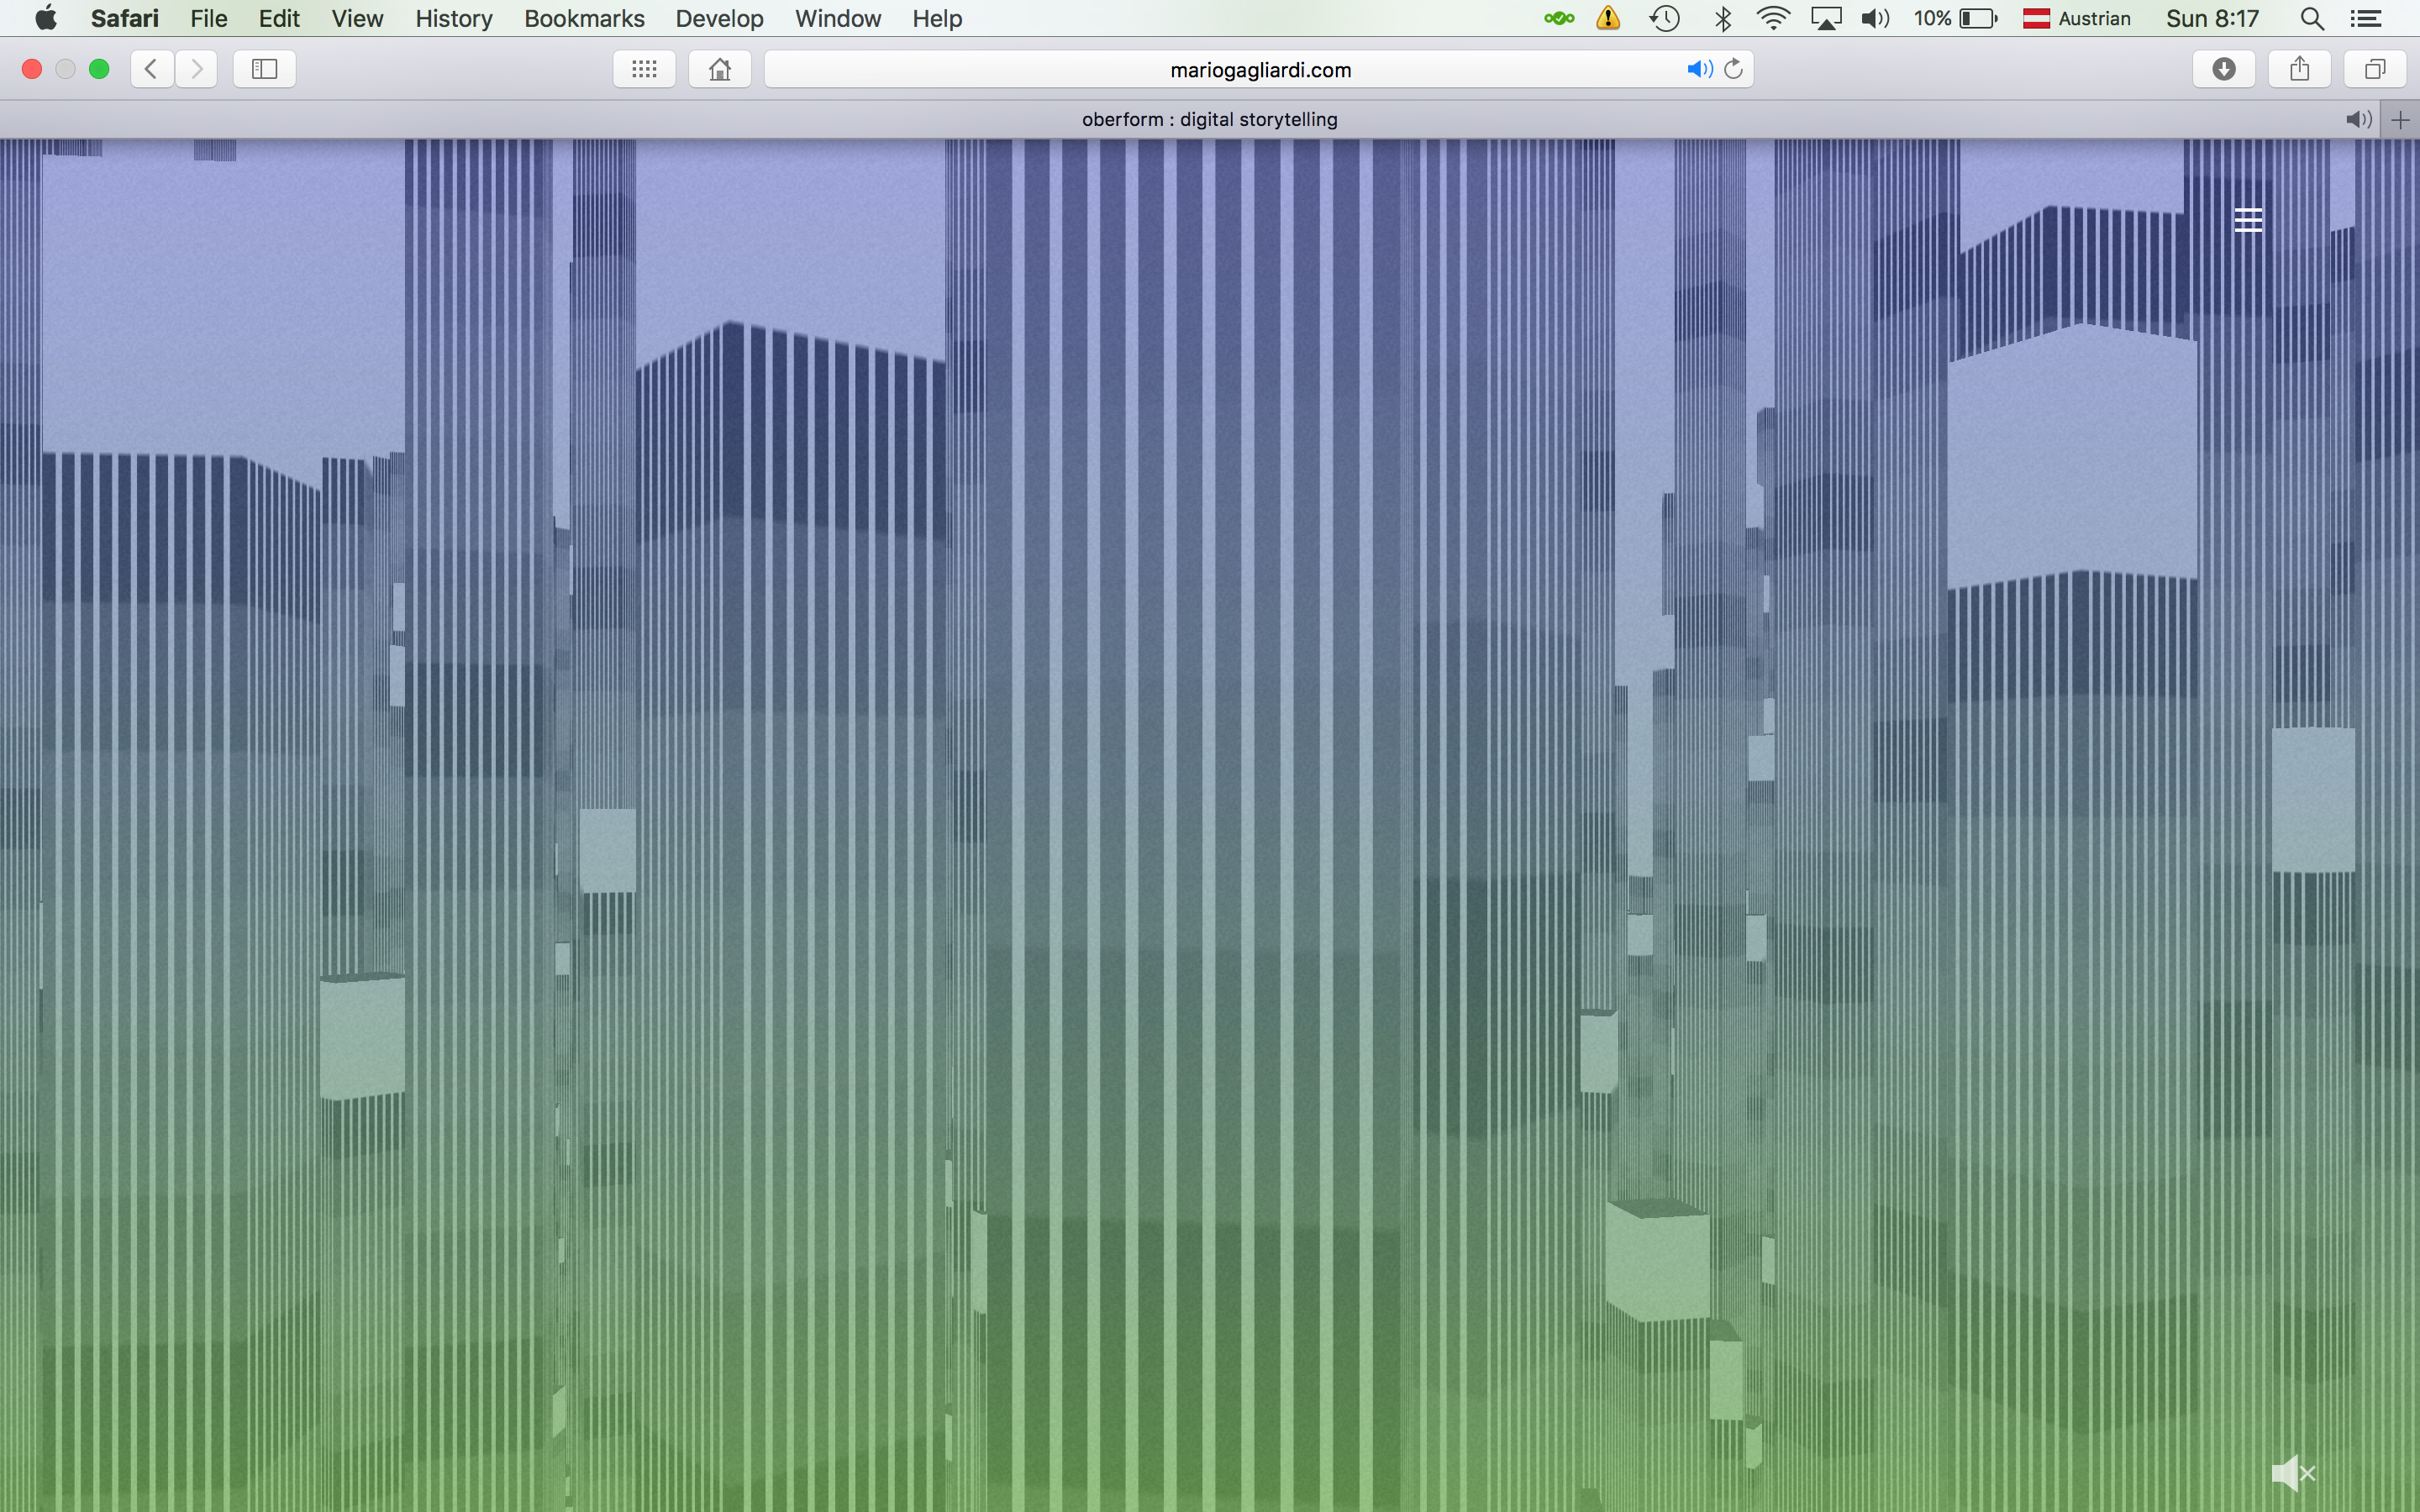Open the Safari menu
This screenshot has width=2420, height=1512.
tap(125, 18)
